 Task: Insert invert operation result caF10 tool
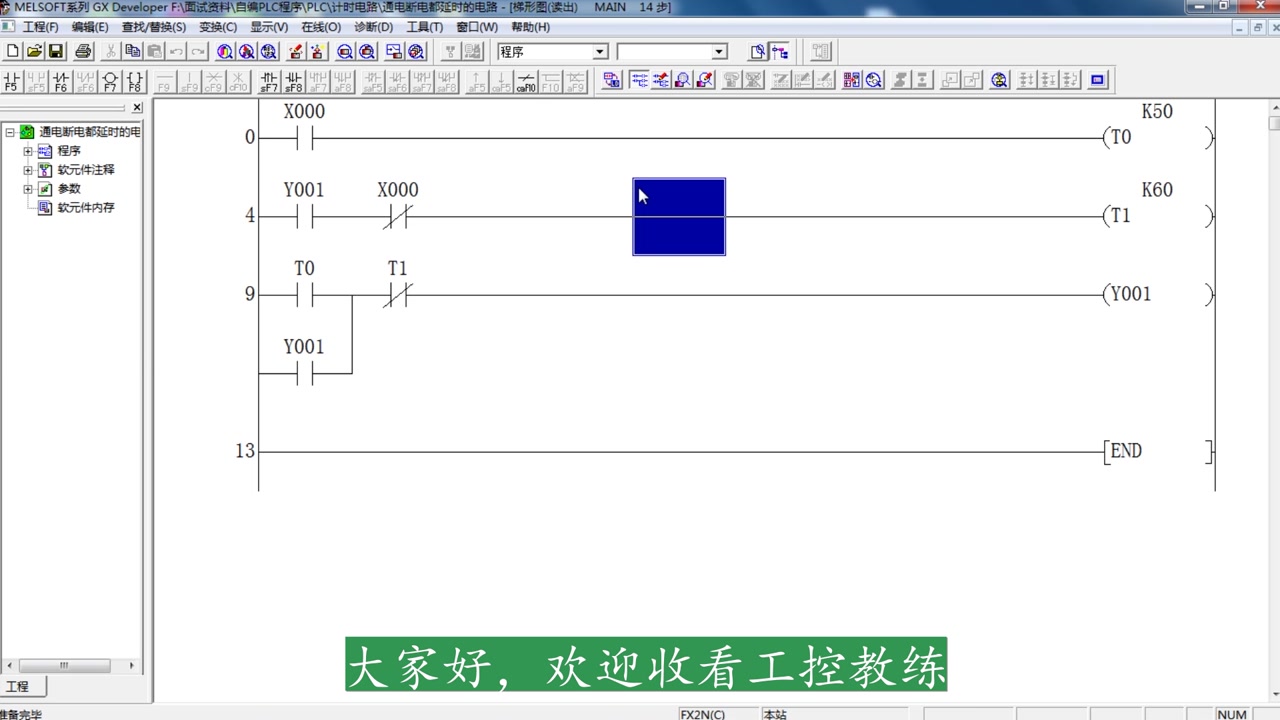pyautogui.click(x=526, y=81)
